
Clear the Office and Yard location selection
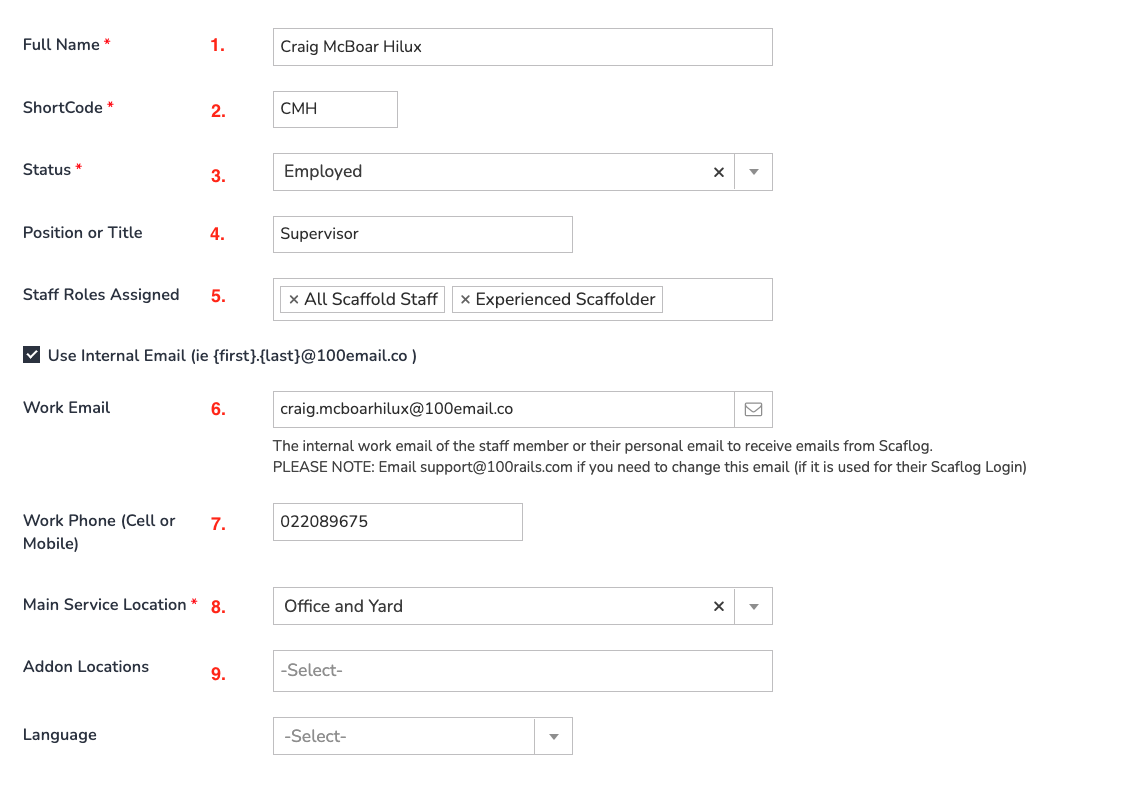(718, 606)
